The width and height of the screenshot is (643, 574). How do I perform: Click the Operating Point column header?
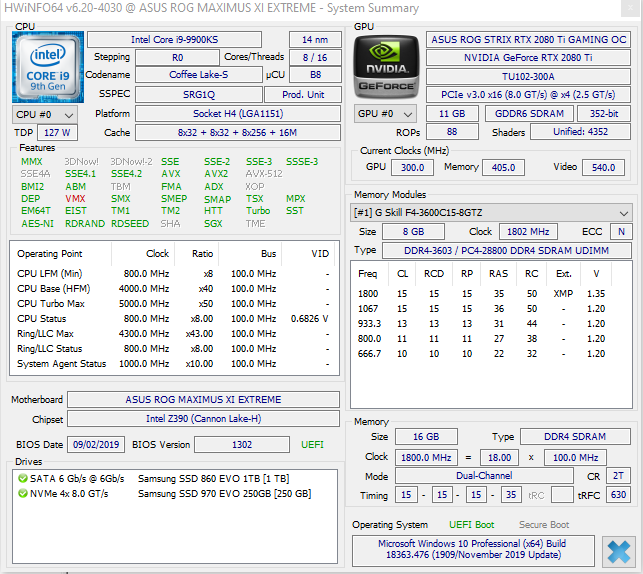[x=62, y=254]
